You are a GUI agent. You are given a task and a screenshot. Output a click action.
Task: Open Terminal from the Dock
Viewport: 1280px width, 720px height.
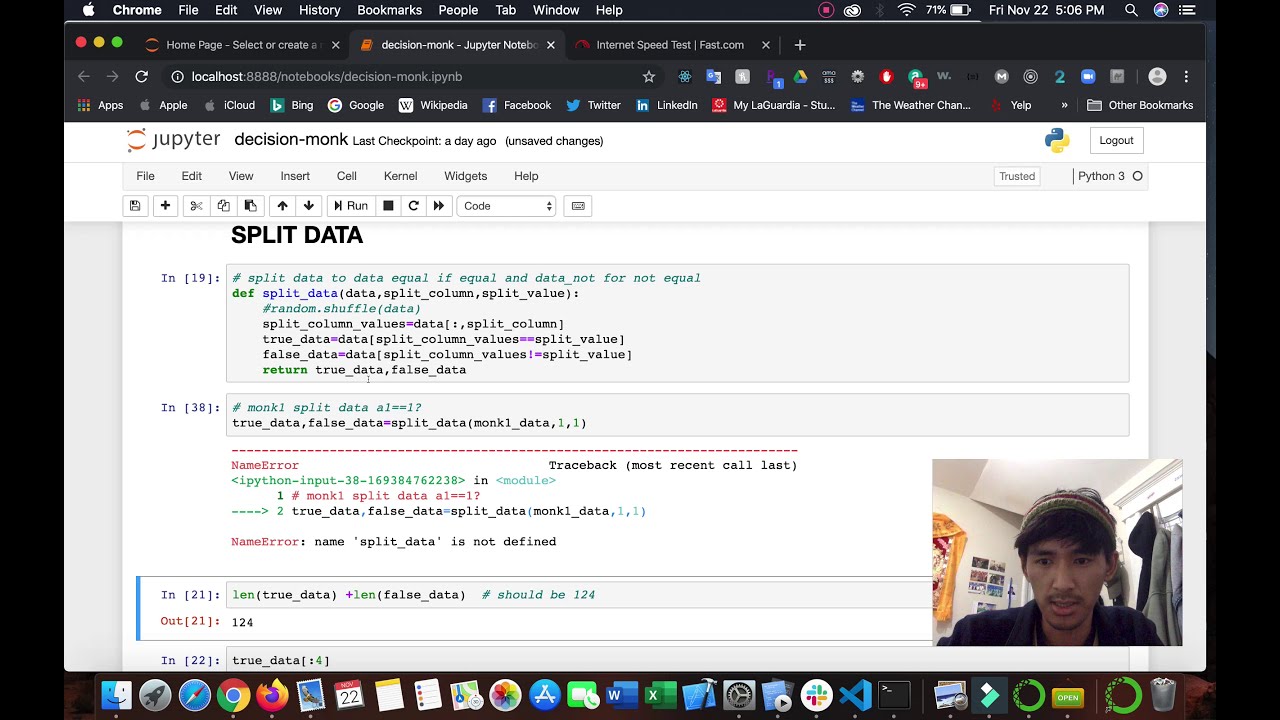[894, 695]
